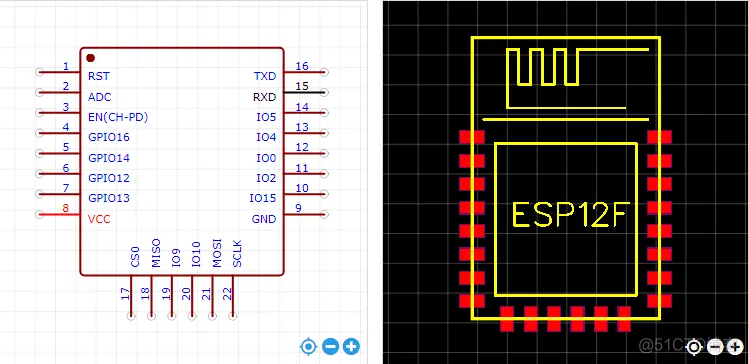Select pin number 12 beside IO0
The width and height of the screenshot is (748, 364).
tap(302, 147)
